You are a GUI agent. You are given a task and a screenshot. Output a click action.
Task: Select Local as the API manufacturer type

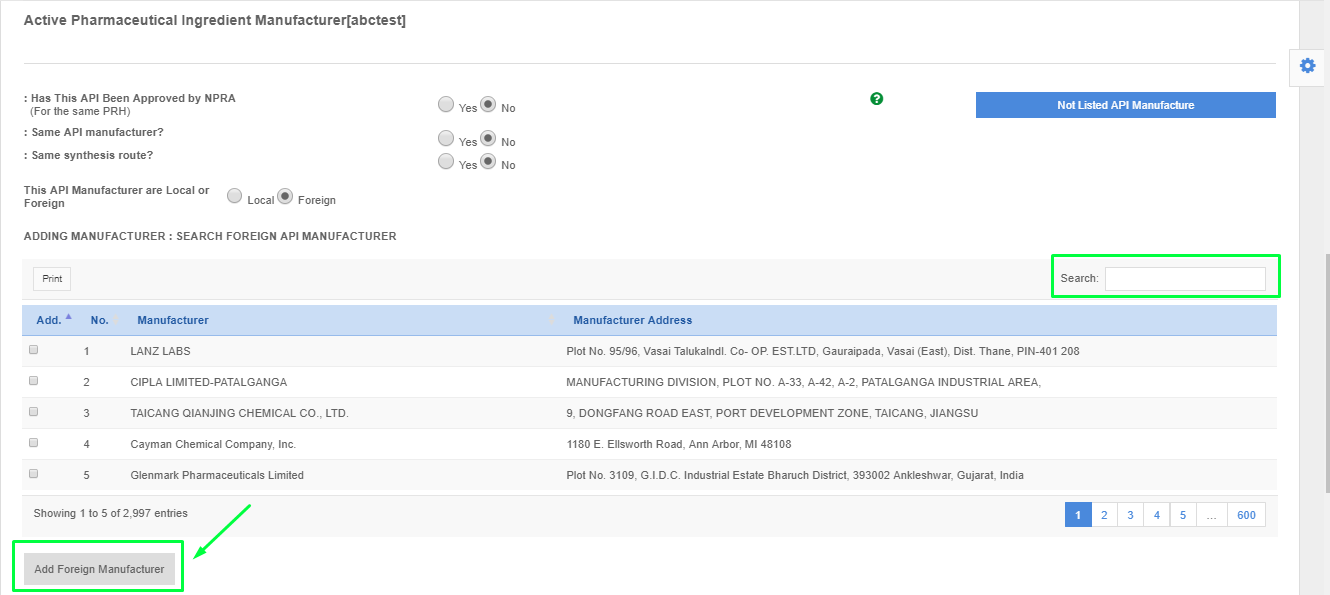point(234,196)
